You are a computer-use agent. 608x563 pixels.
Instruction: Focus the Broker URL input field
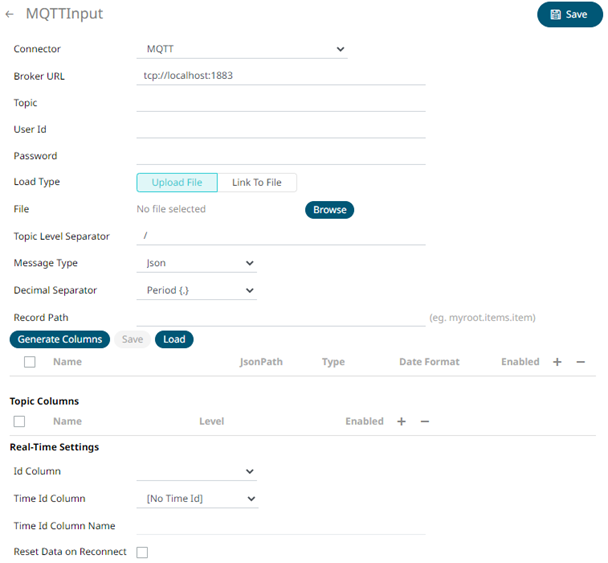[281, 76]
